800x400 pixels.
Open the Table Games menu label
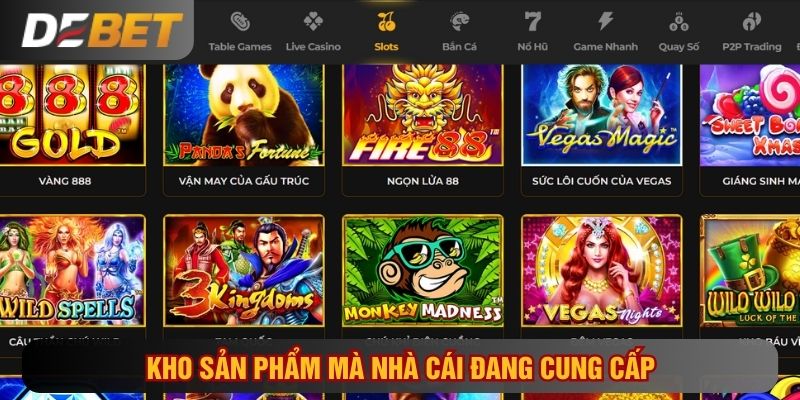pyautogui.click(x=240, y=46)
